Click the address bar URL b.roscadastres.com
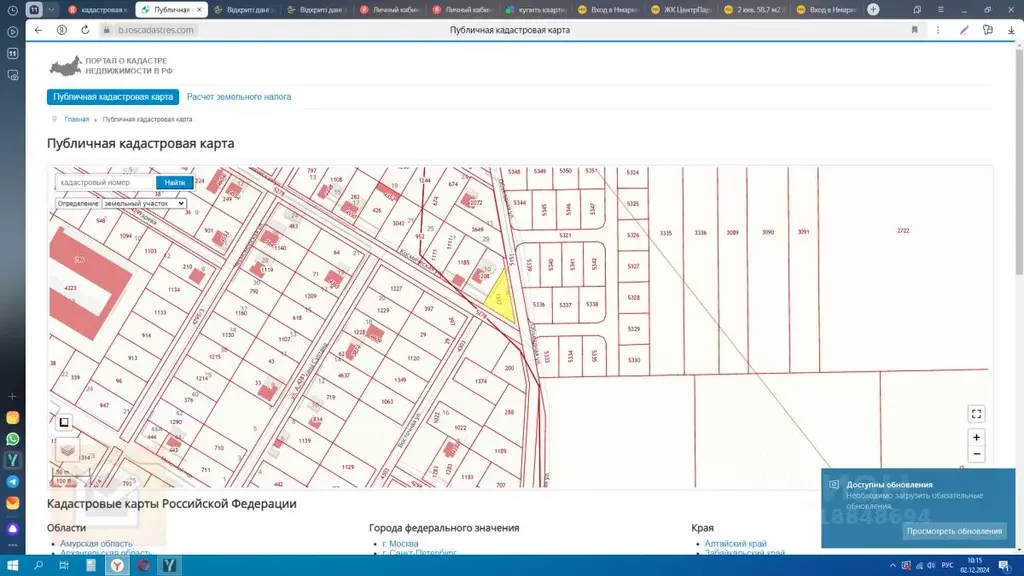 [x=155, y=30]
